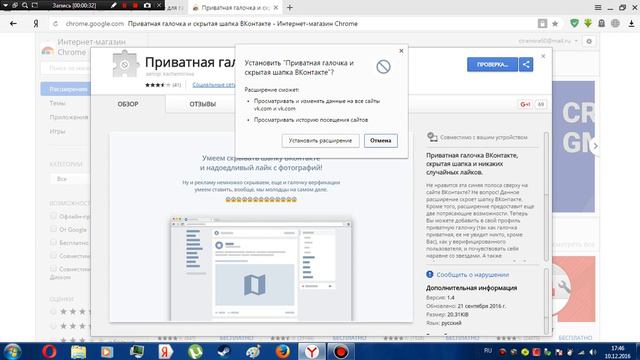Screen dimensions: 640x360
Task: Open the categories dropdown showing Все
Action: 69,179
